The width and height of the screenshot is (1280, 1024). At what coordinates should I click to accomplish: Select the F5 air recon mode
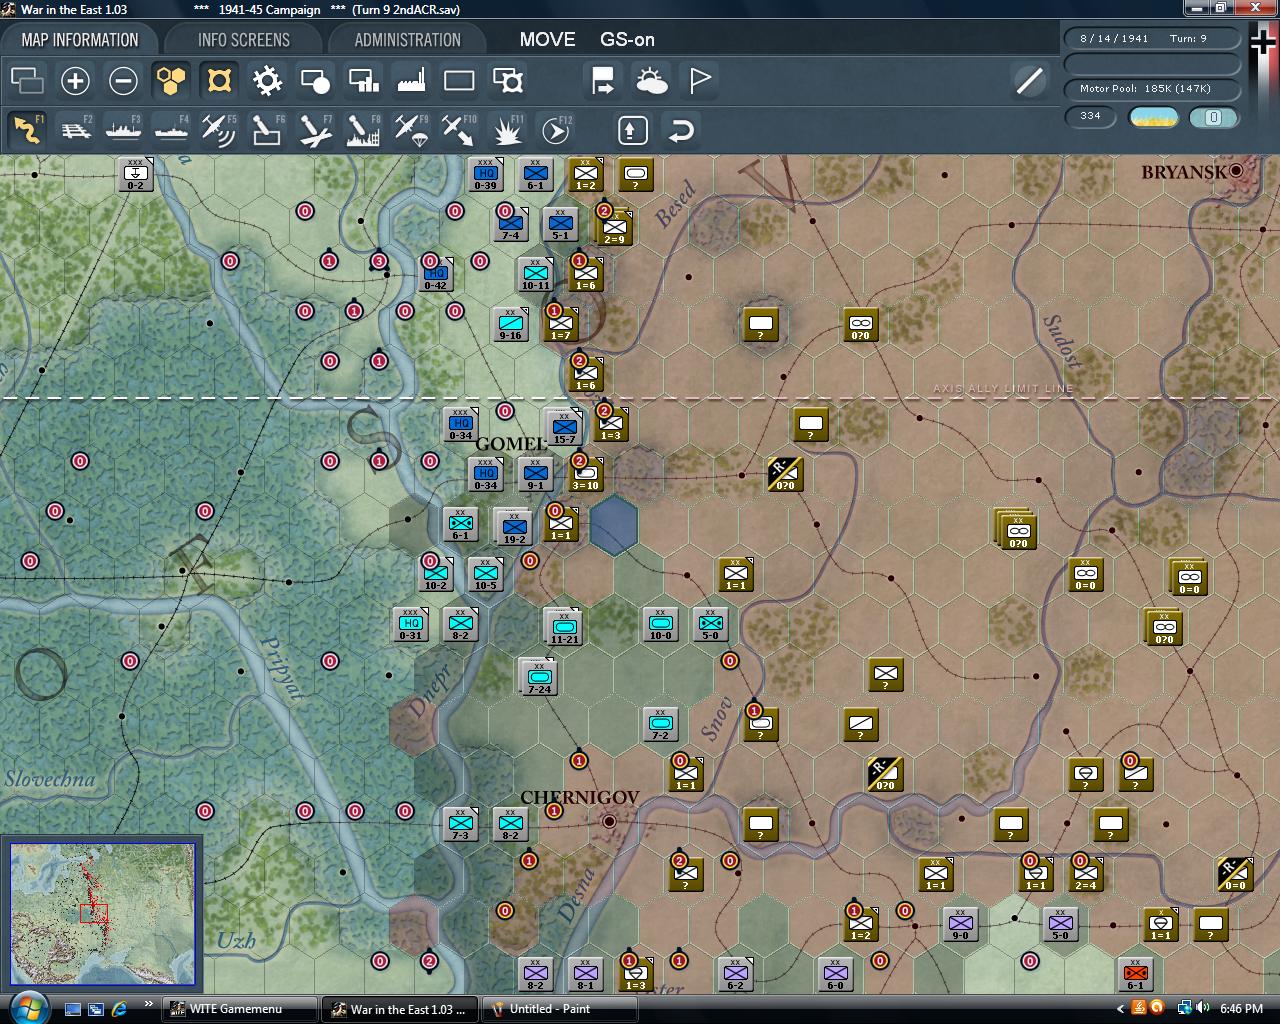[x=219, y=129]
